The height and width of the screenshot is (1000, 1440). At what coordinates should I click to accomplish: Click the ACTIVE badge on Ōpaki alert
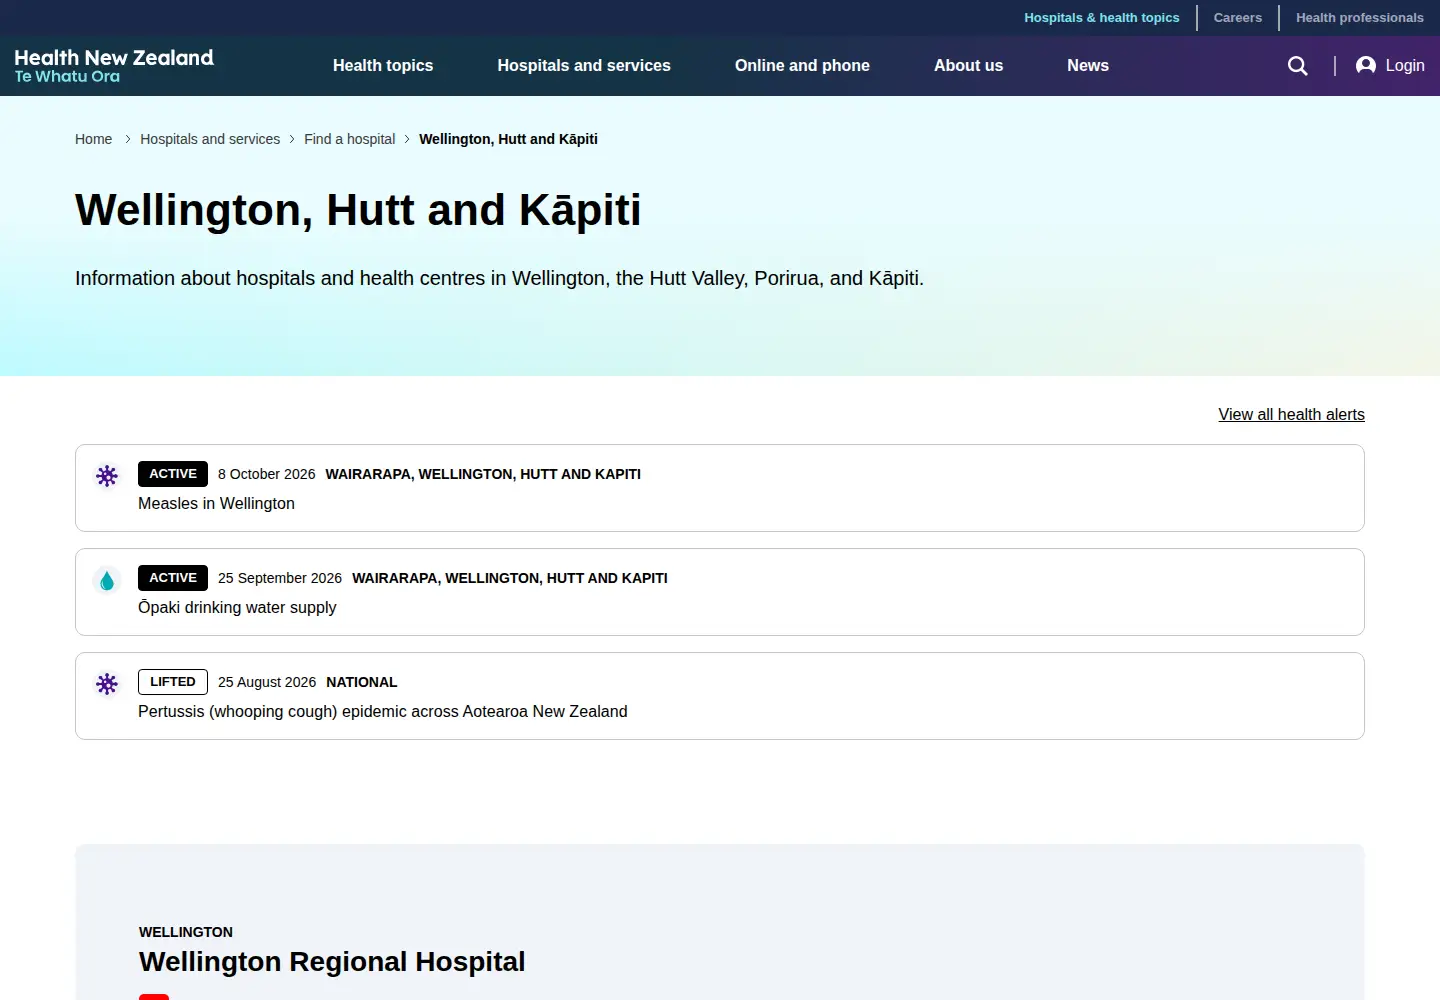173,578
